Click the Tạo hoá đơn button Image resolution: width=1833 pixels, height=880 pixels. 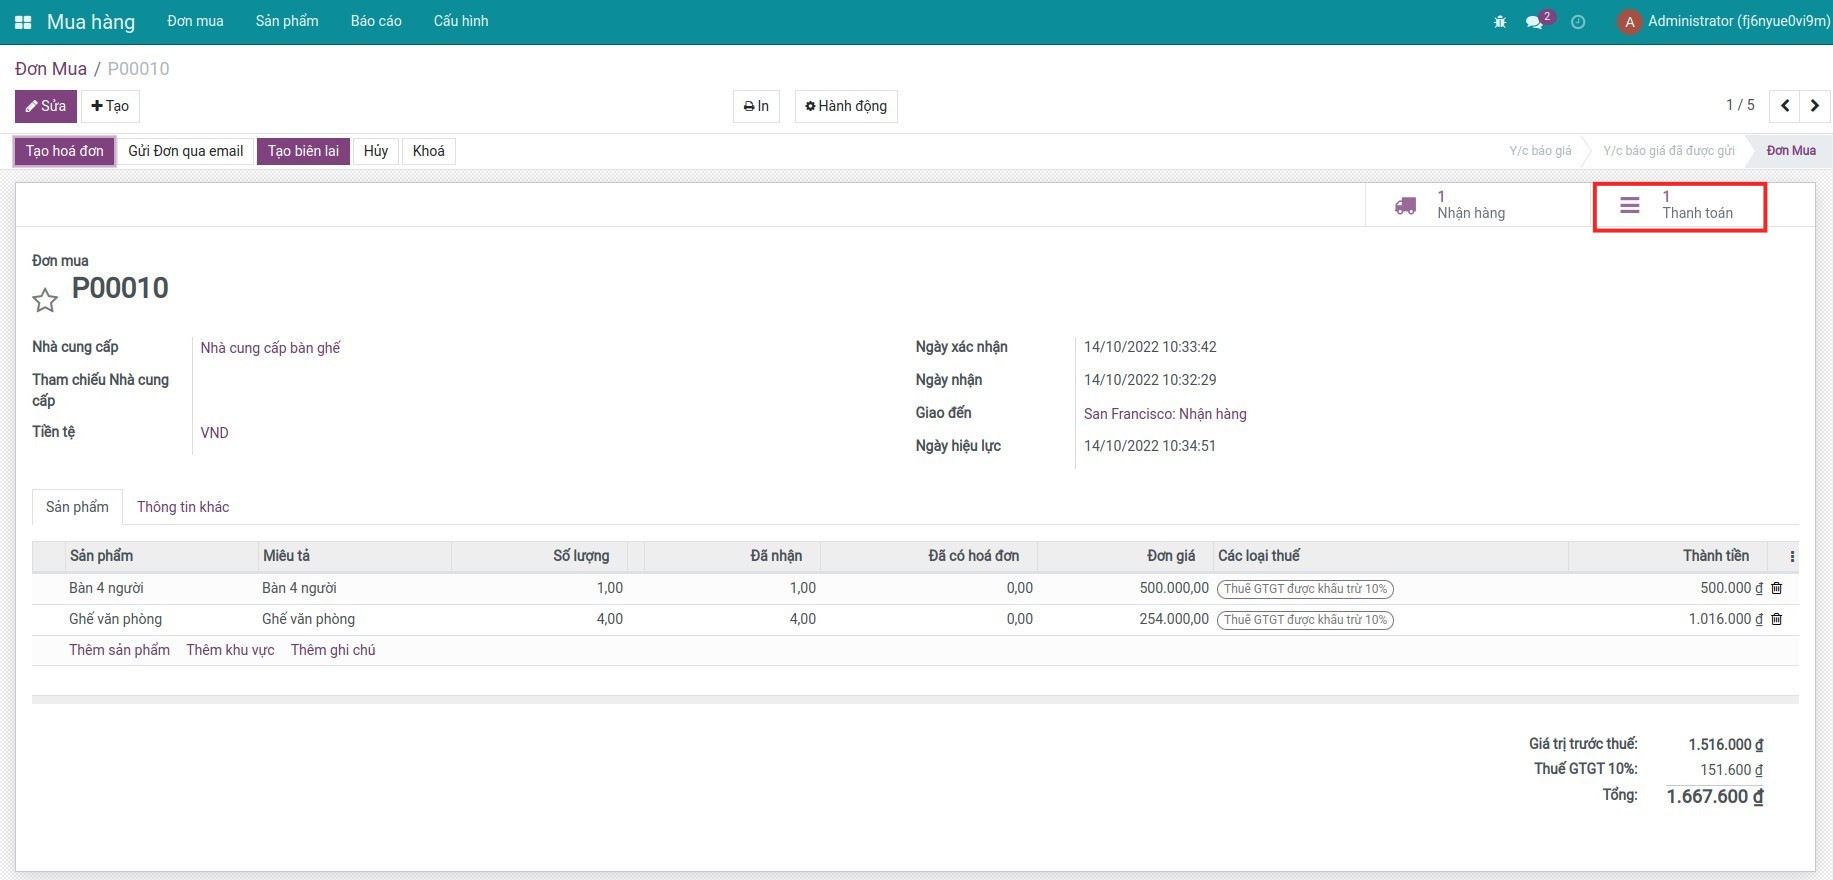[x=65, y=151]
